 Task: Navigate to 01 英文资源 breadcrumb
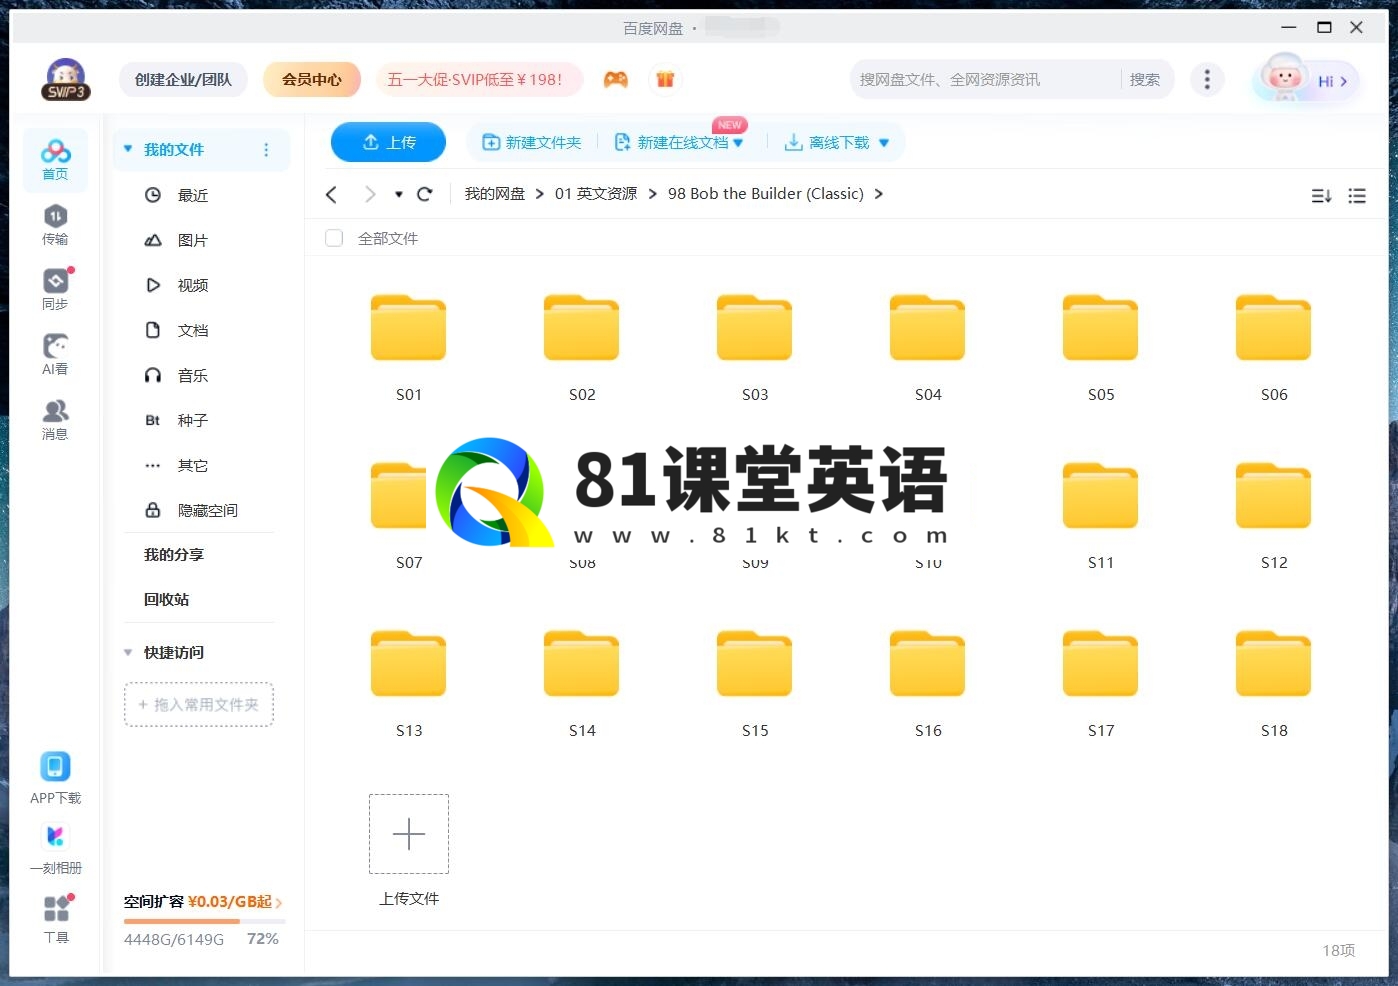point(596,194)
